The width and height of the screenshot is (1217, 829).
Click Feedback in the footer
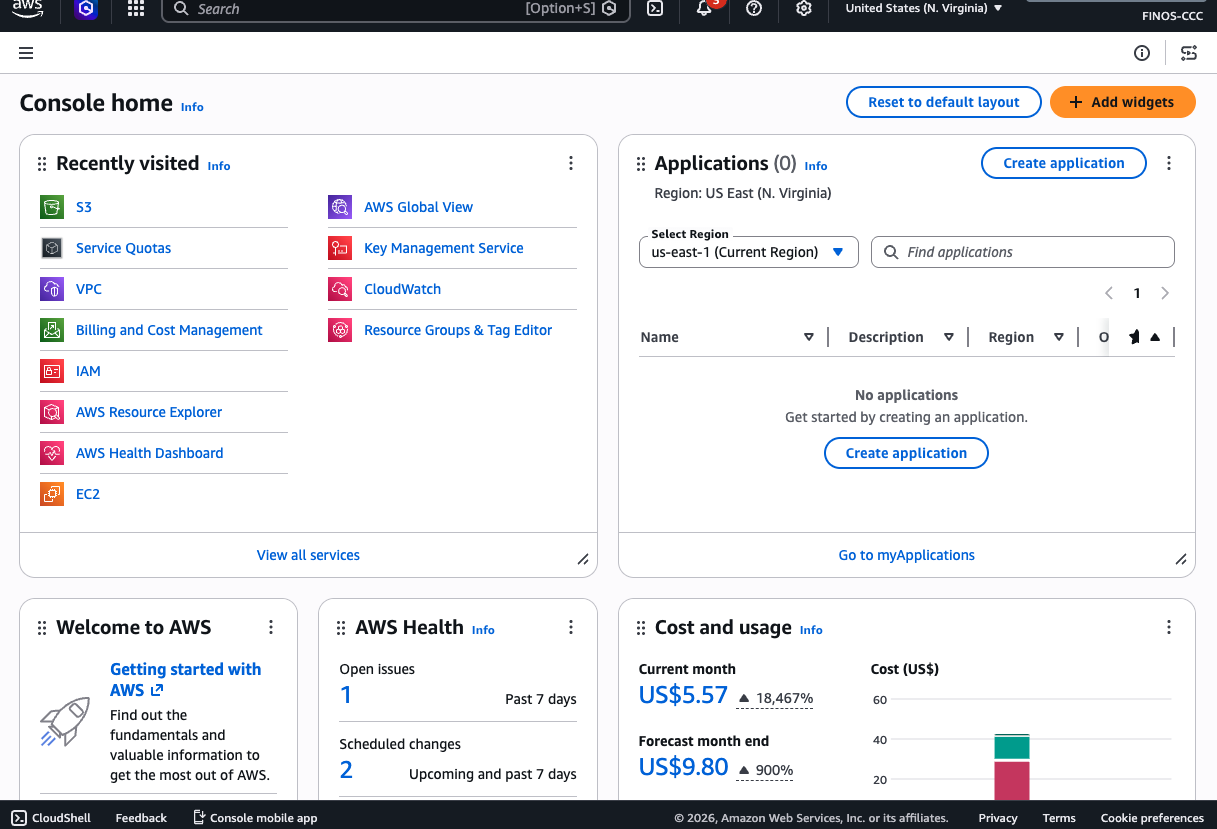click(x=141, y=818)
